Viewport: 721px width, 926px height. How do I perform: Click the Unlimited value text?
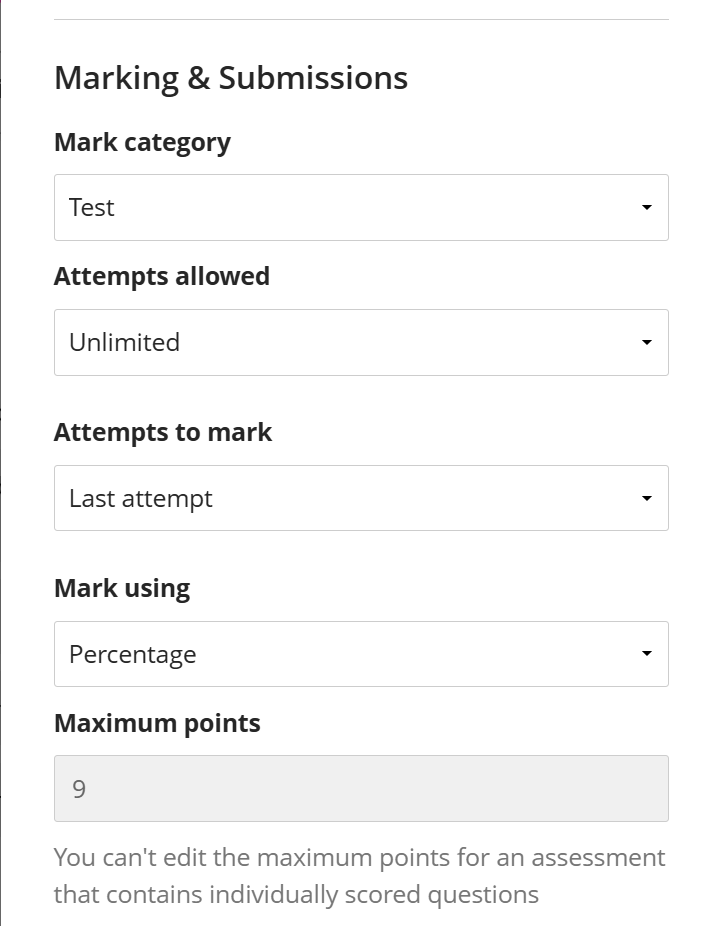coord(124,342)
